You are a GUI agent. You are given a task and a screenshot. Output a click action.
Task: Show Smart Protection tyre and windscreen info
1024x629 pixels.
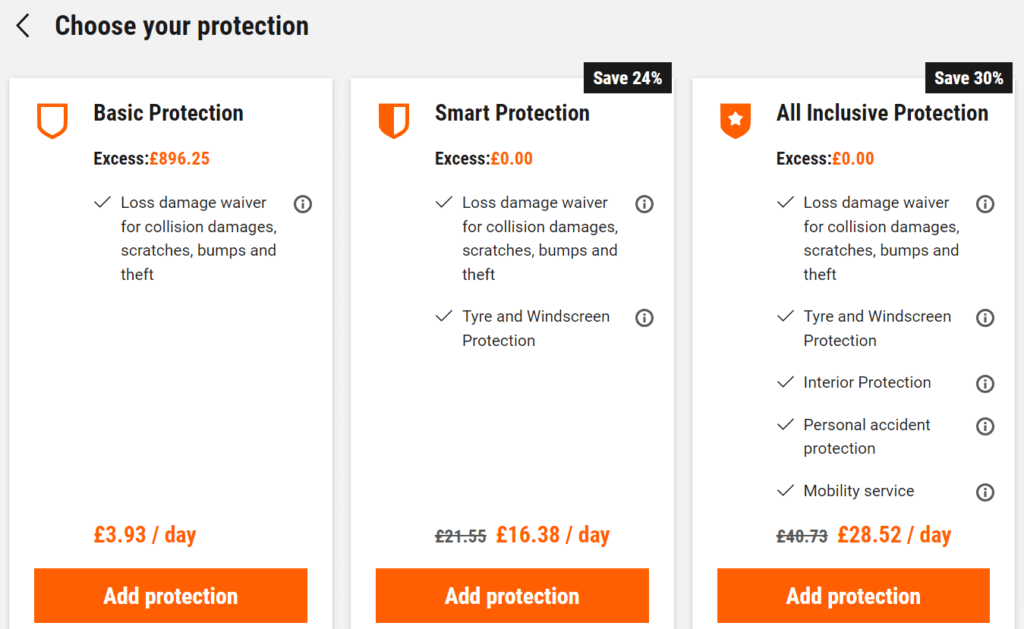point(644,317)
